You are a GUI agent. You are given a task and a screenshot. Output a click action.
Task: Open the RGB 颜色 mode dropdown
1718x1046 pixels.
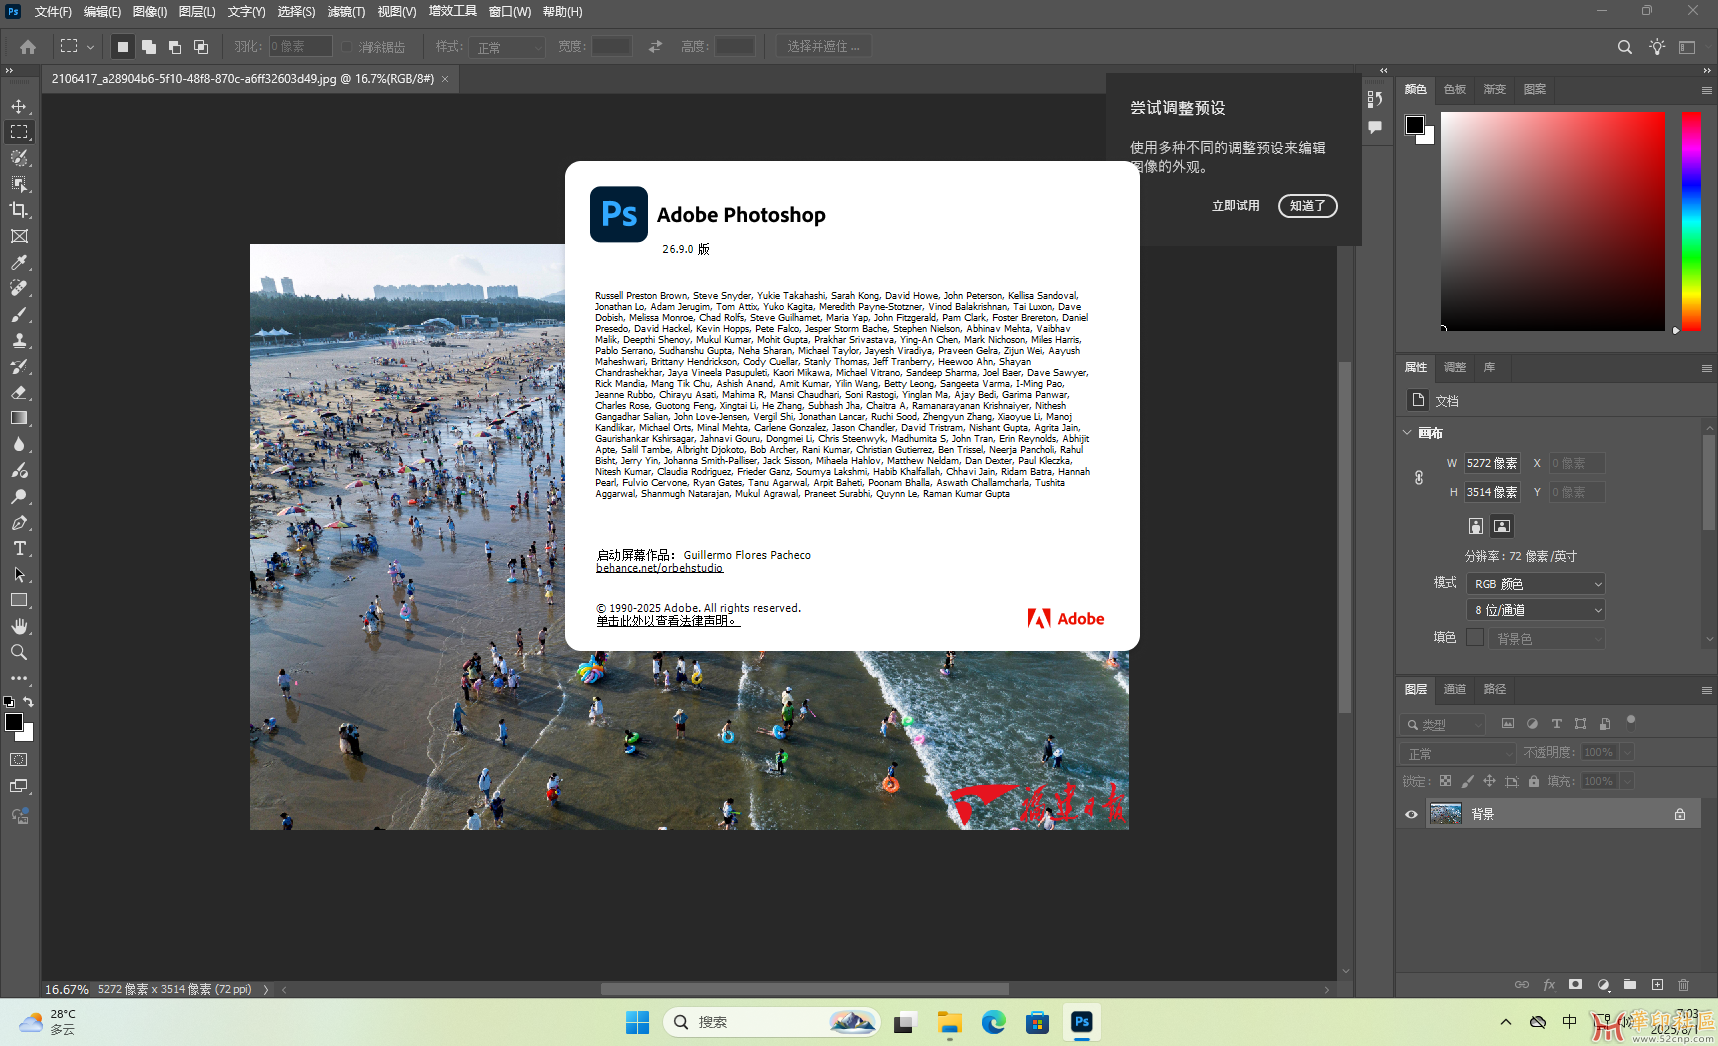pyautogui.click(x=1536, y=584)
